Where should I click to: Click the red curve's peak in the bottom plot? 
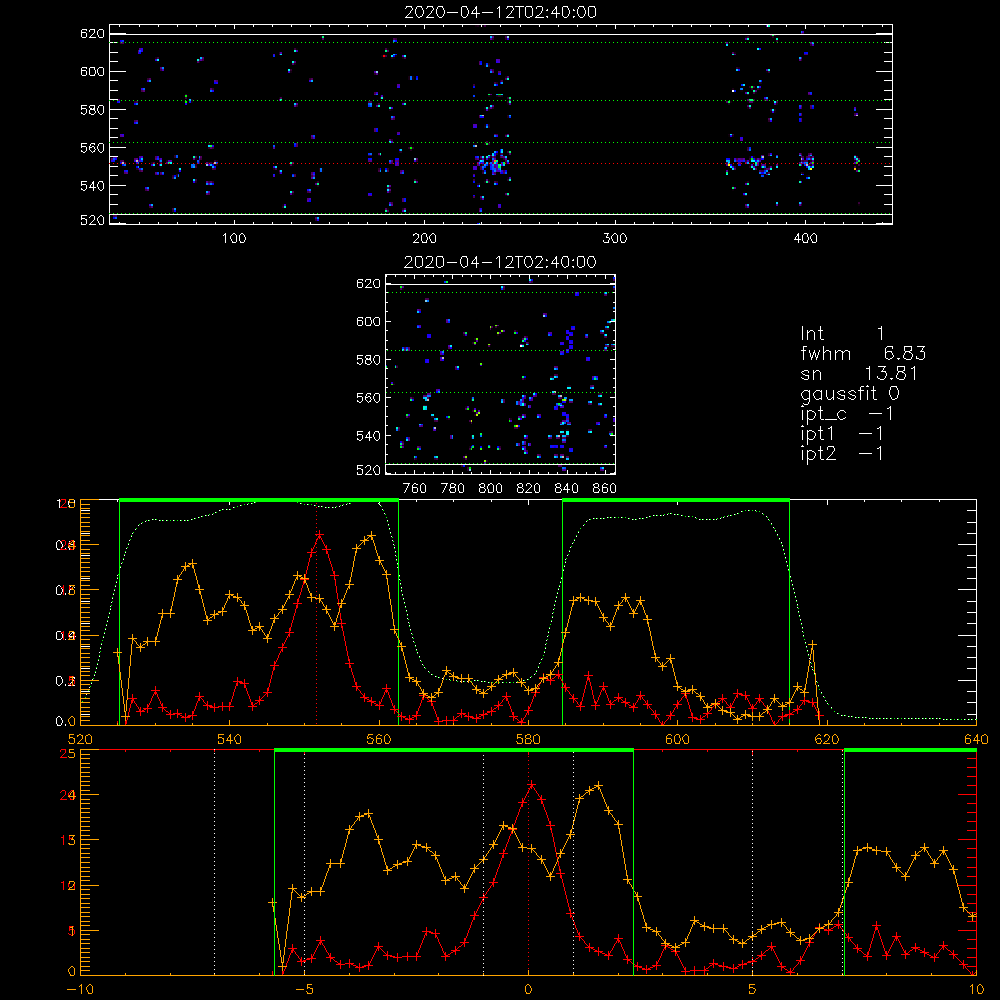click(x=531, y=785)
